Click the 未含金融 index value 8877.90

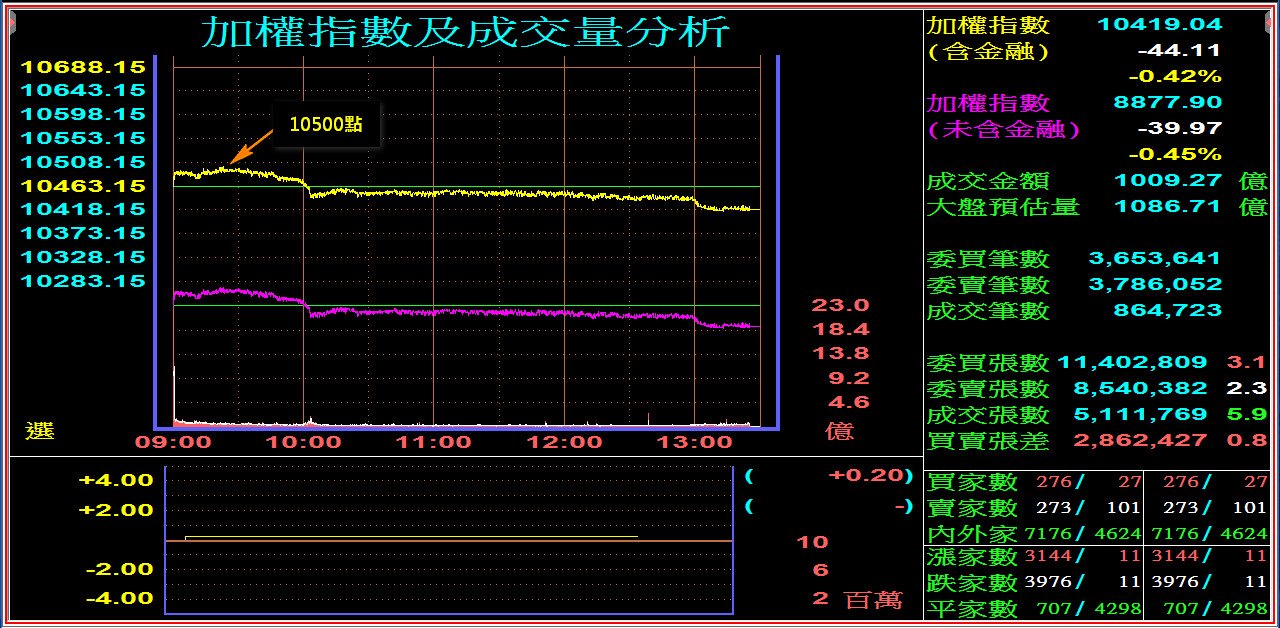(1168, 102)
